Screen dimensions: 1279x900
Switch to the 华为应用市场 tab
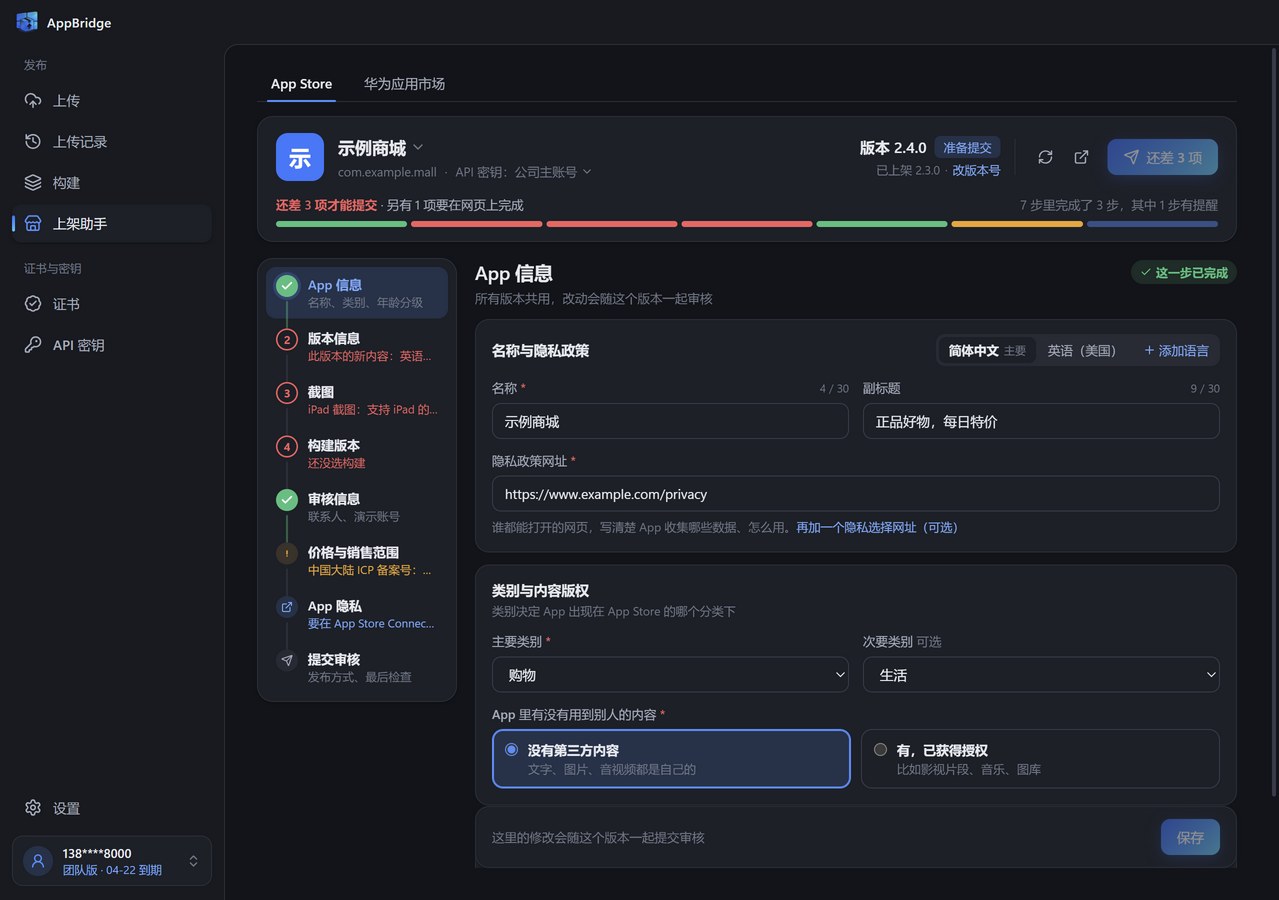pos(404,84)
